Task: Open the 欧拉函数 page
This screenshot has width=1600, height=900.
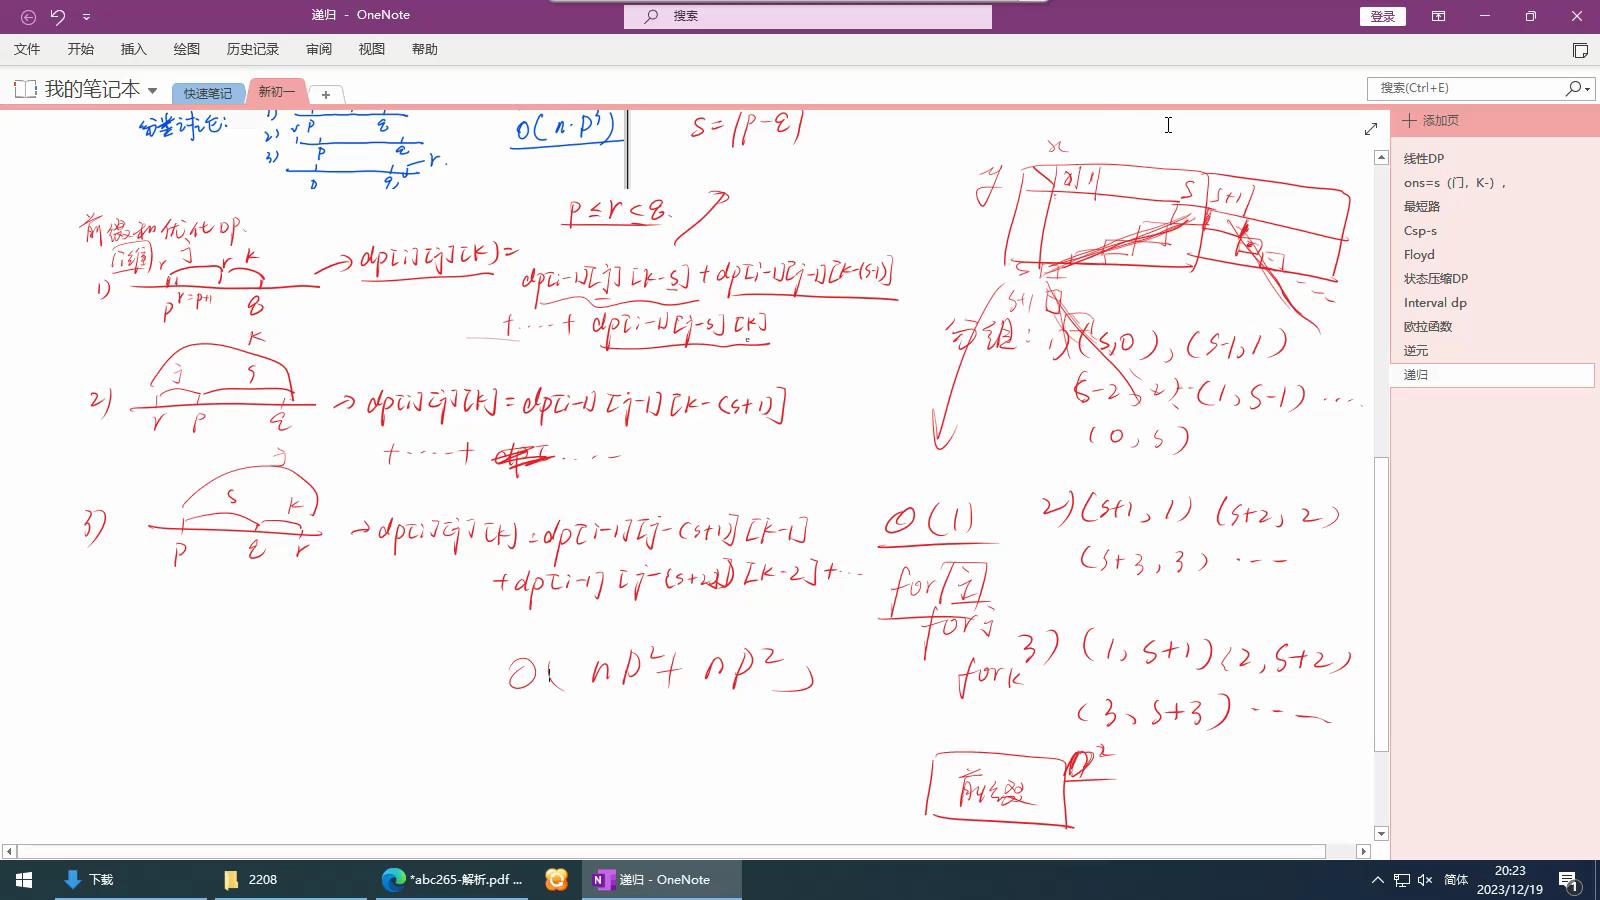Action: pyautogui.click(x=1428, y=326)
